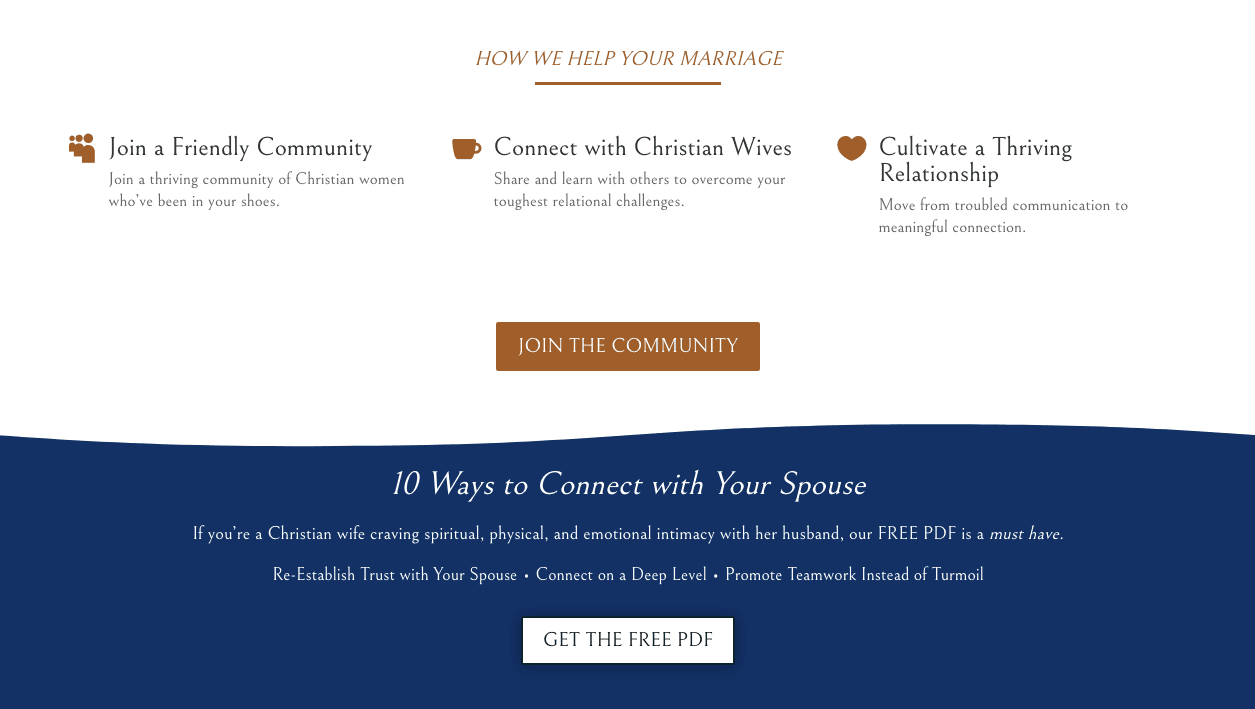Click the italic 'must have' text
Image resolution: width=1255 pixels, height=709 pixels.
[1026, 534]
